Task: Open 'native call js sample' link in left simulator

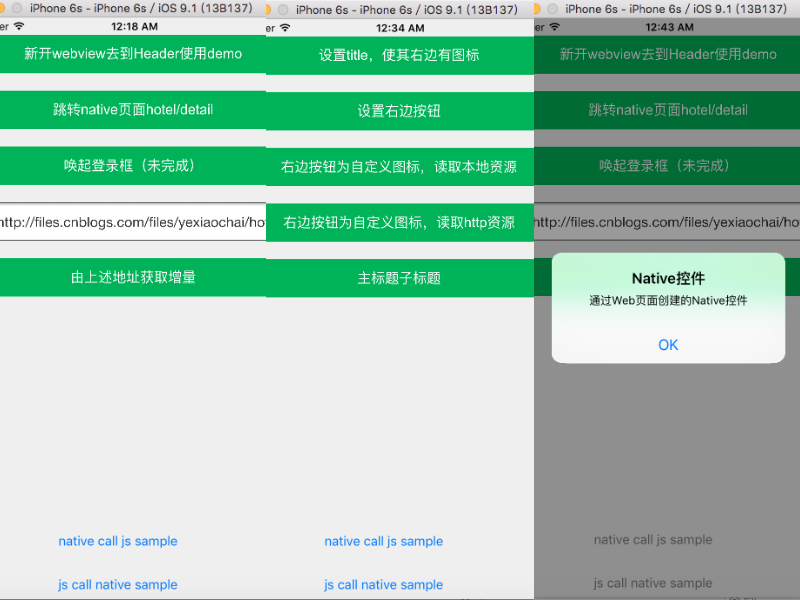Action: coord(118,541)
